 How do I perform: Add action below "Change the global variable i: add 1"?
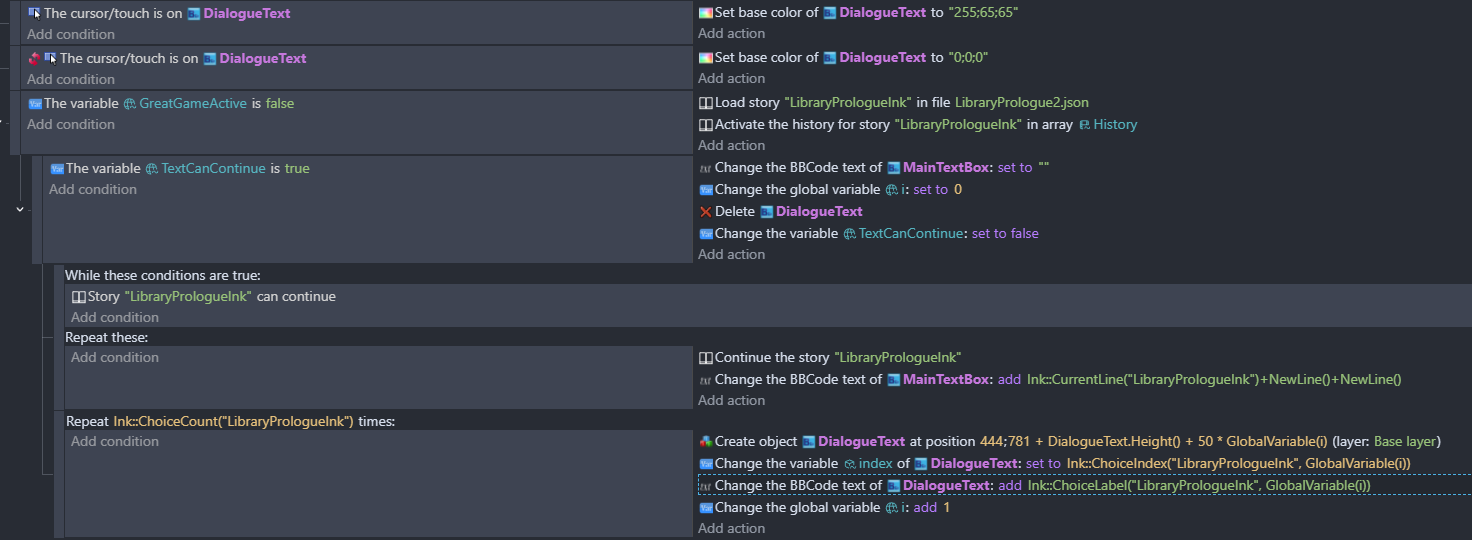(x=731, y=529)
